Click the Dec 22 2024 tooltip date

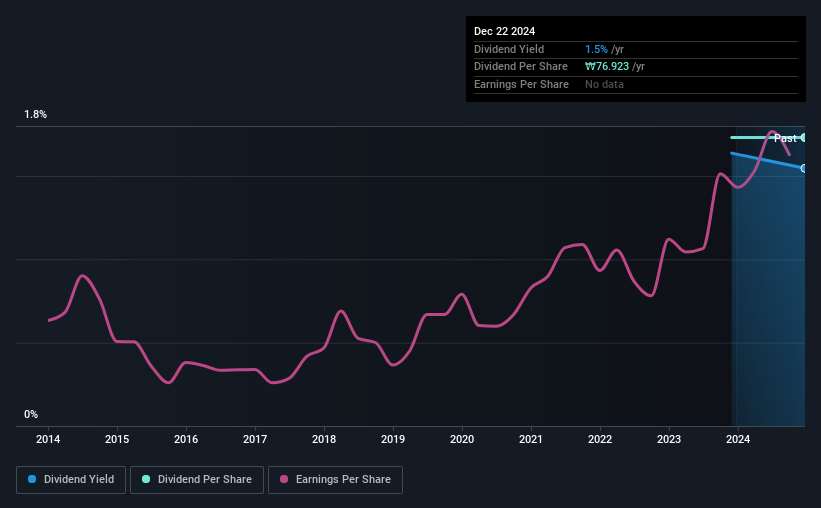(504, 31)
